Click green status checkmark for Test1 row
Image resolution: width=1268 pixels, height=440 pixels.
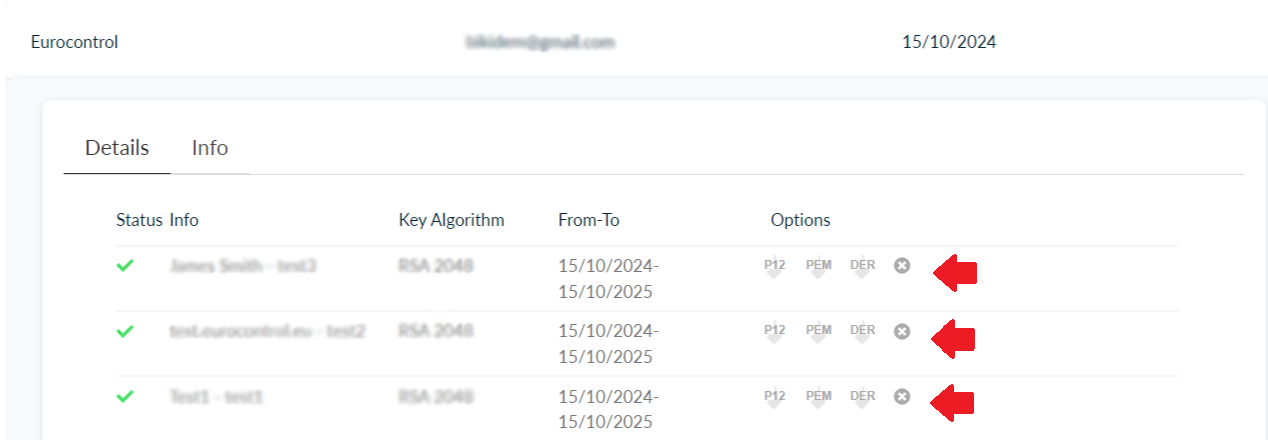click(125, 397)
